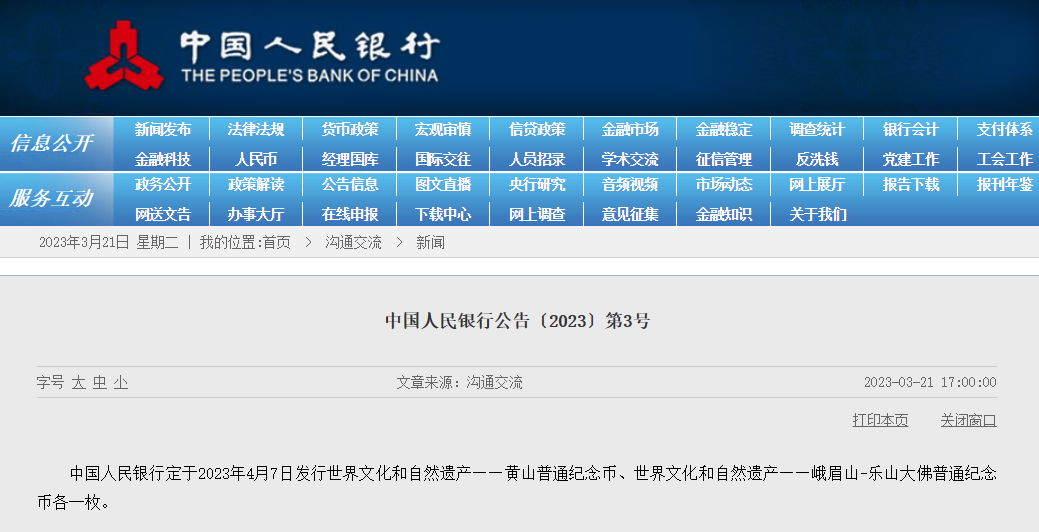This screenshot has height=532, width=1039.
Task: Select 音频视频 navigation item
Action: pos(630,184)
